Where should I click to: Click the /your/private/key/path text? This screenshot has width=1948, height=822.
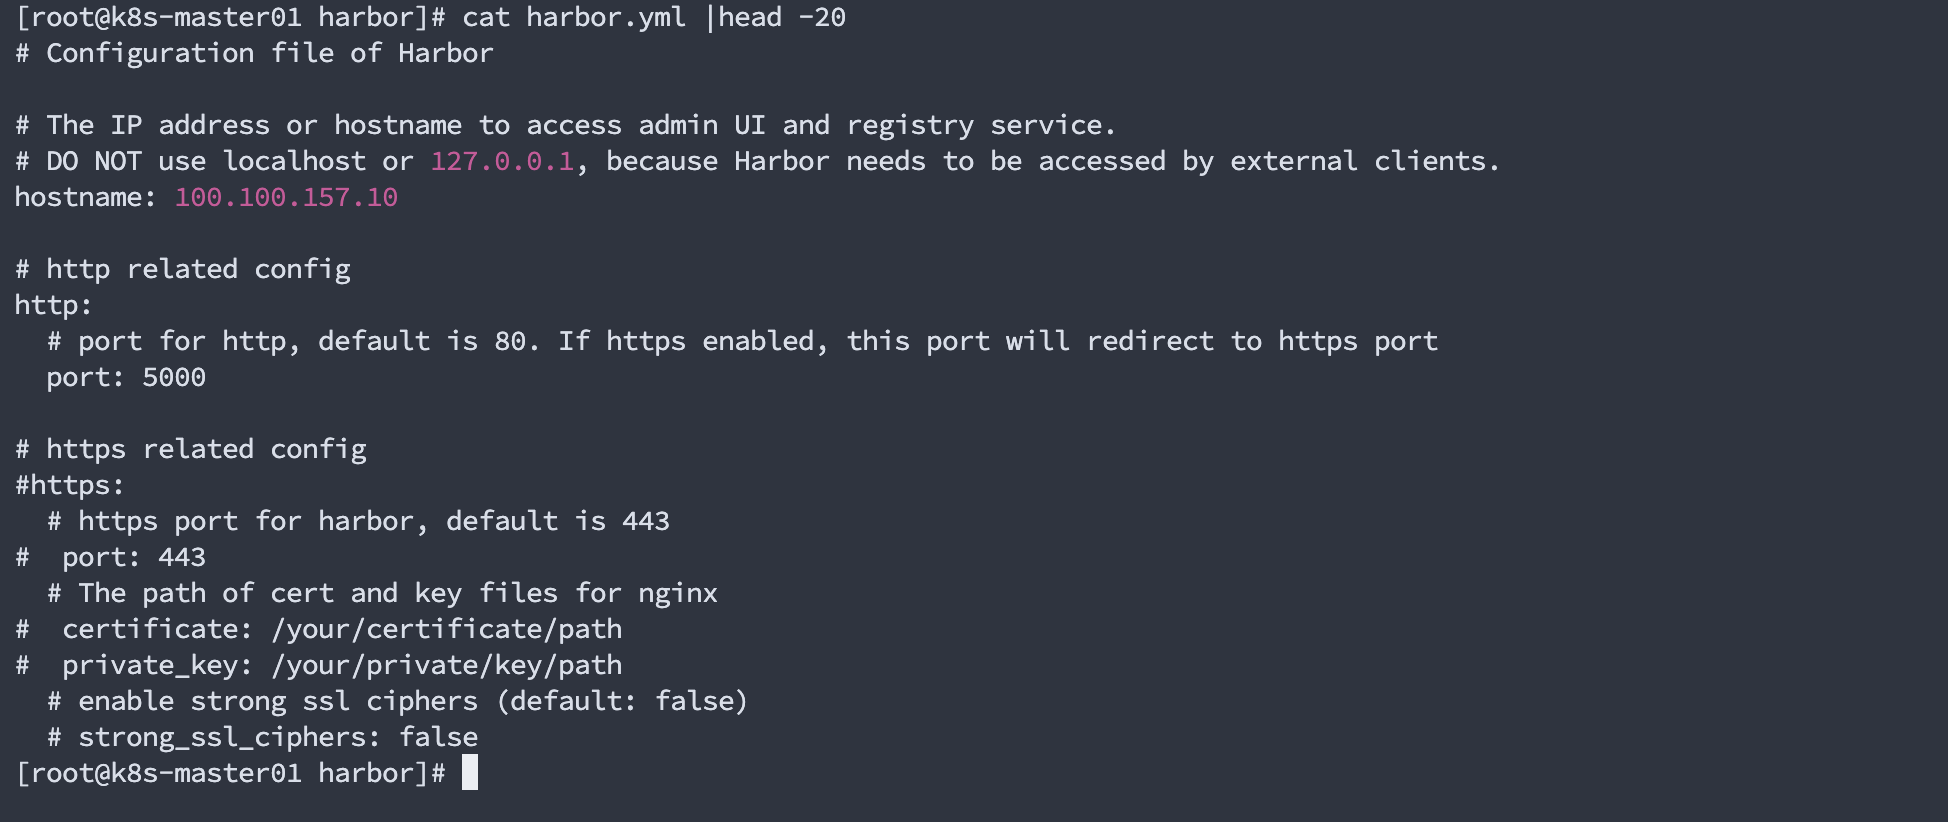[x=447, y=665]
